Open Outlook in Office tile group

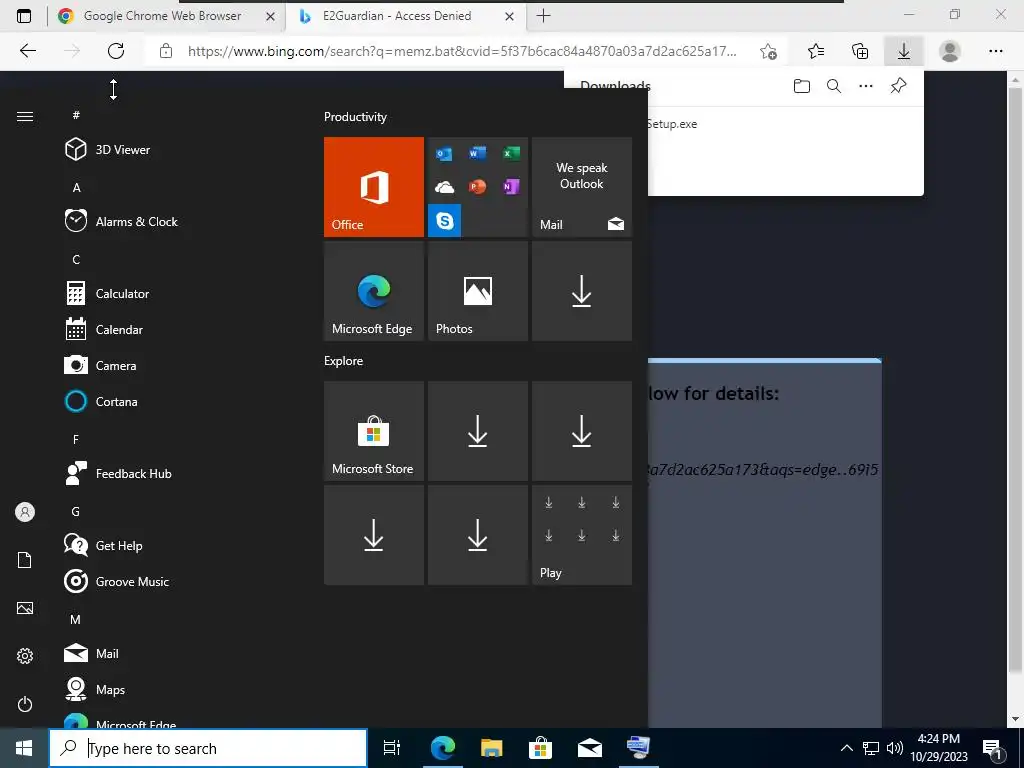coord(444,153)
